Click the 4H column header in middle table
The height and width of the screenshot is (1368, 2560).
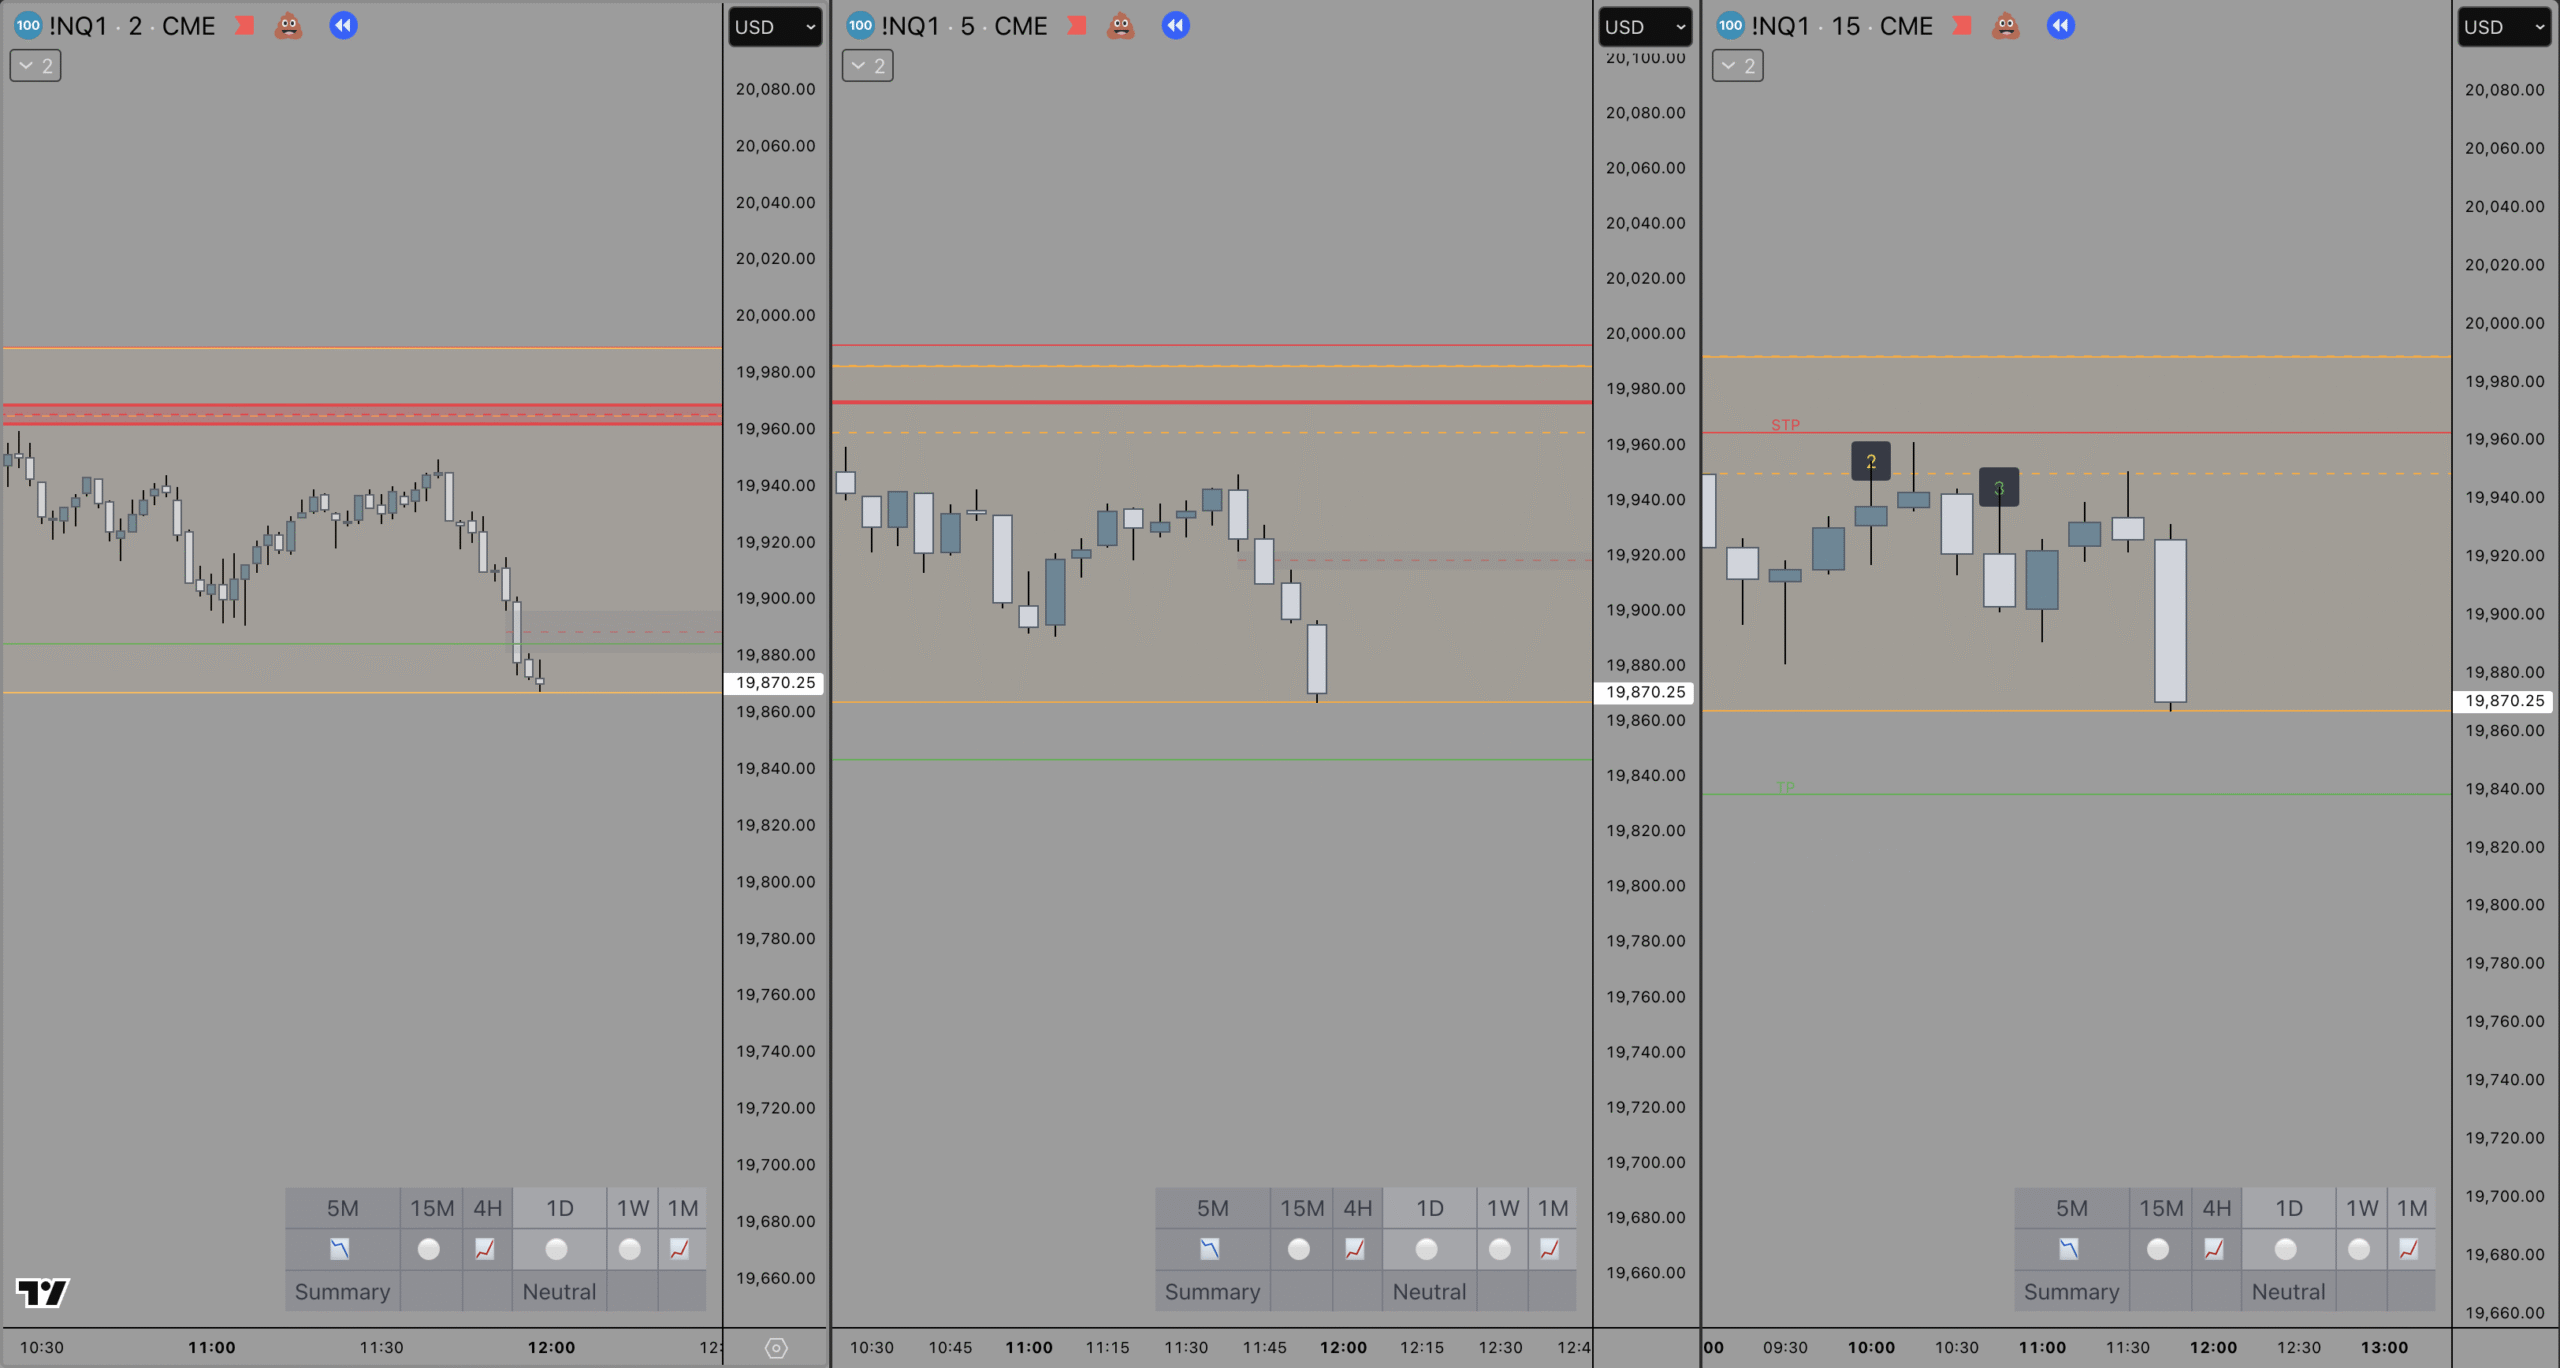click(1357, 1208)
